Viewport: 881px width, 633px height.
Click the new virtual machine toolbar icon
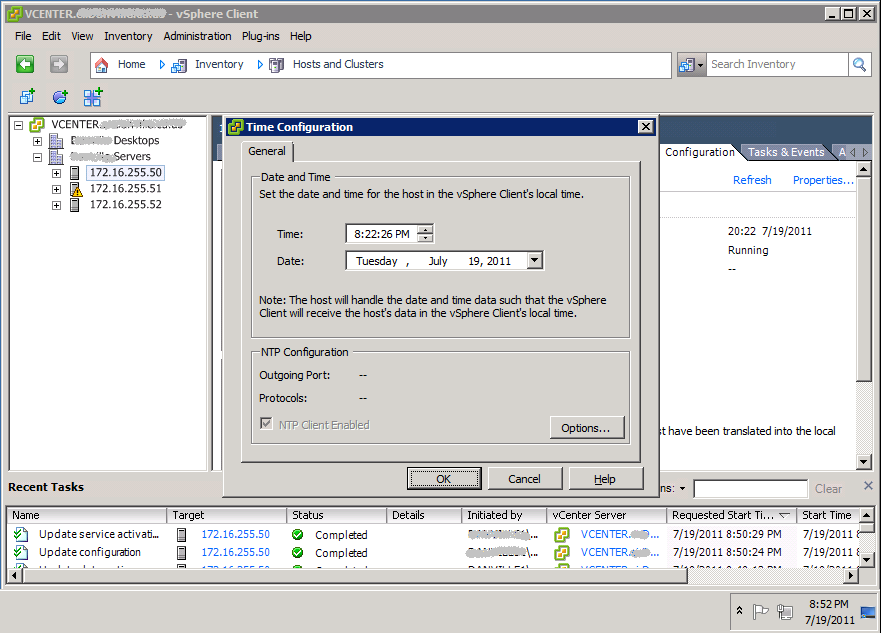point(27,97)
